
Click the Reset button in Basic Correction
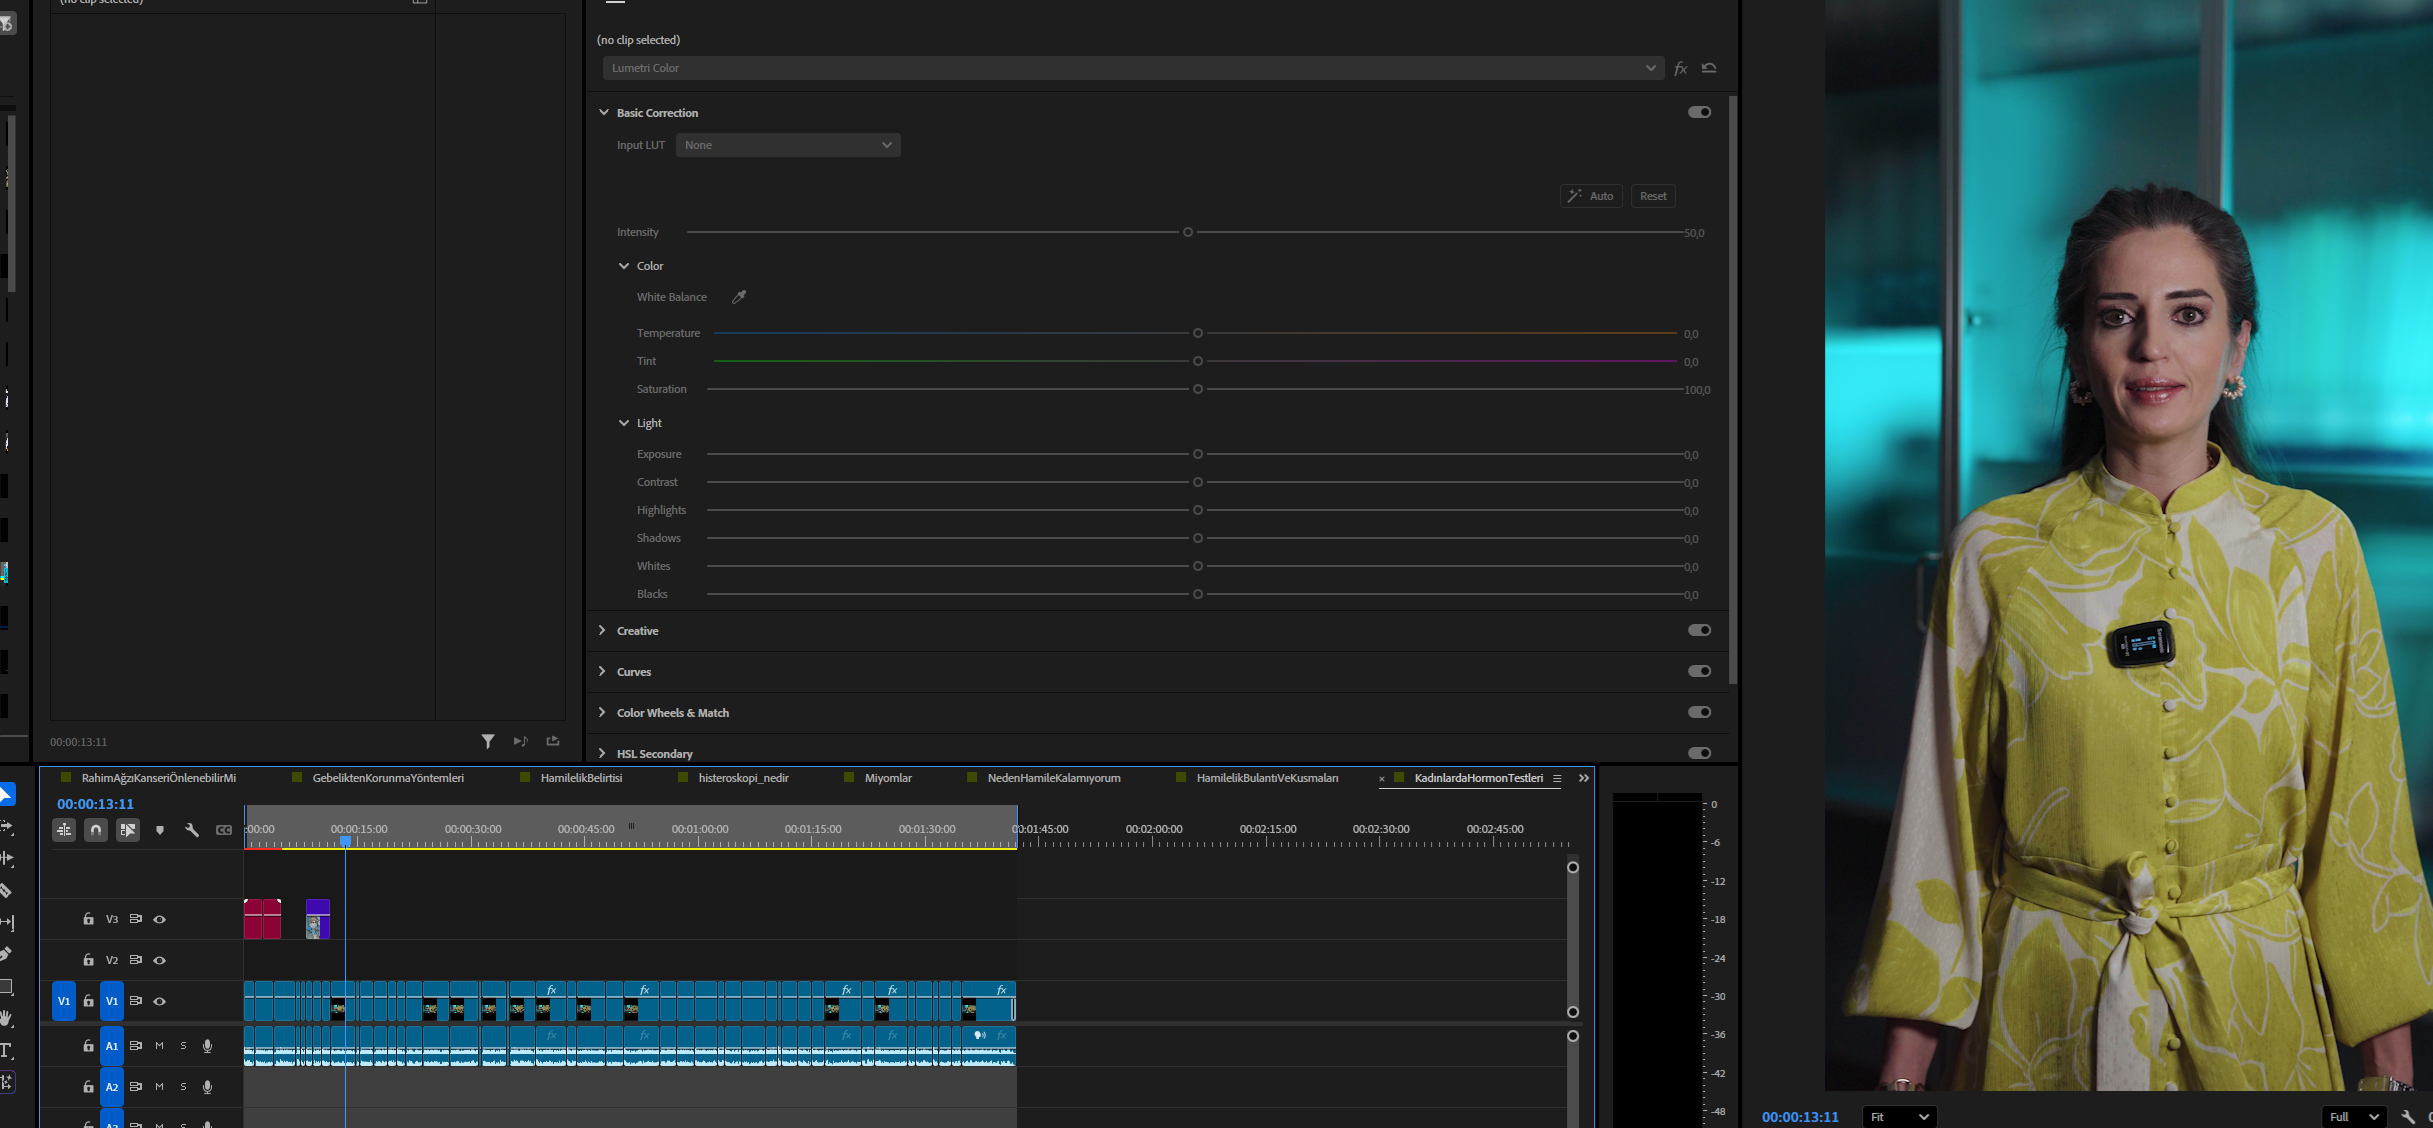coord(1653,196)
